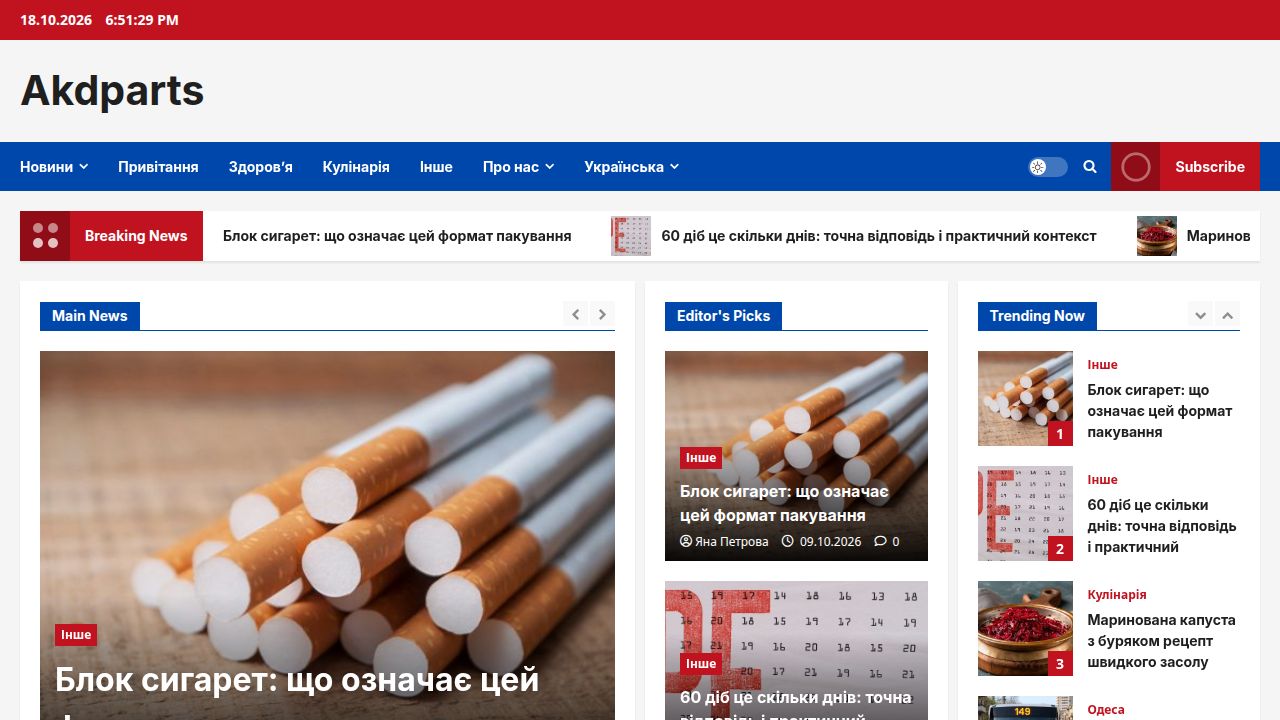This screenshot has height=720, width=1280.
Task: Open Trending item 3 beet cabbage thumbnail
Action: 1025,628
